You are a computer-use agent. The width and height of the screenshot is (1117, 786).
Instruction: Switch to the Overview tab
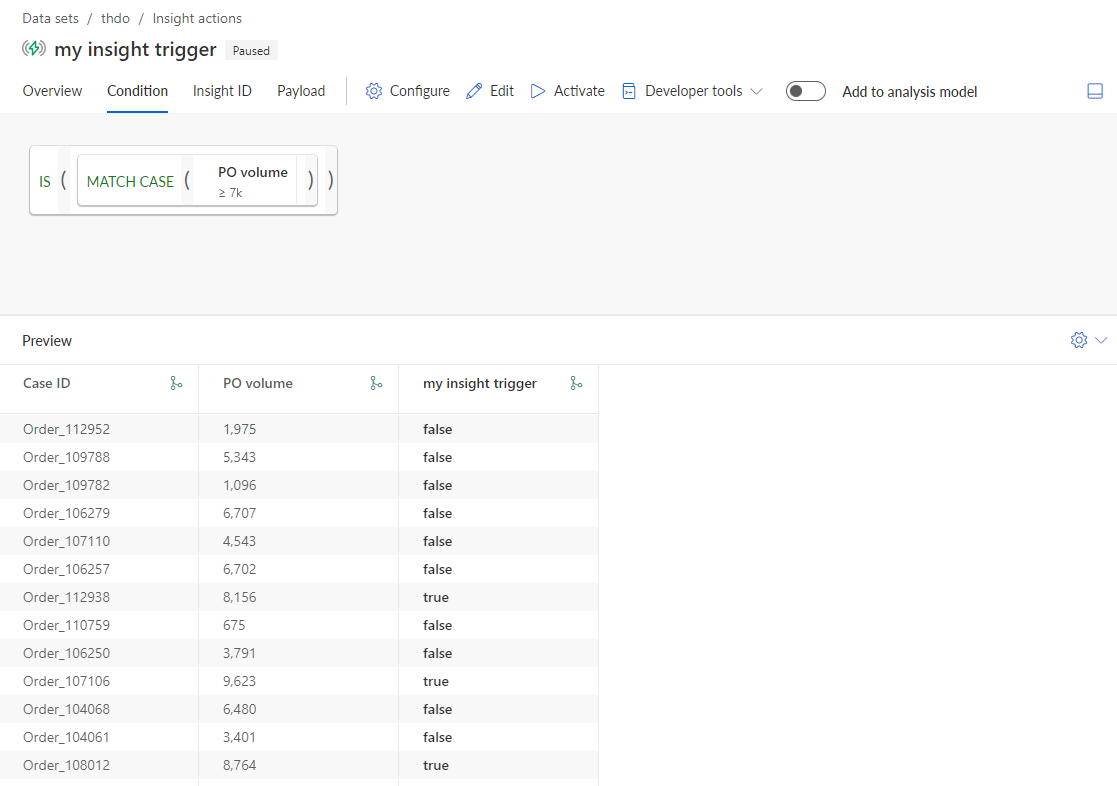(52, 91)
